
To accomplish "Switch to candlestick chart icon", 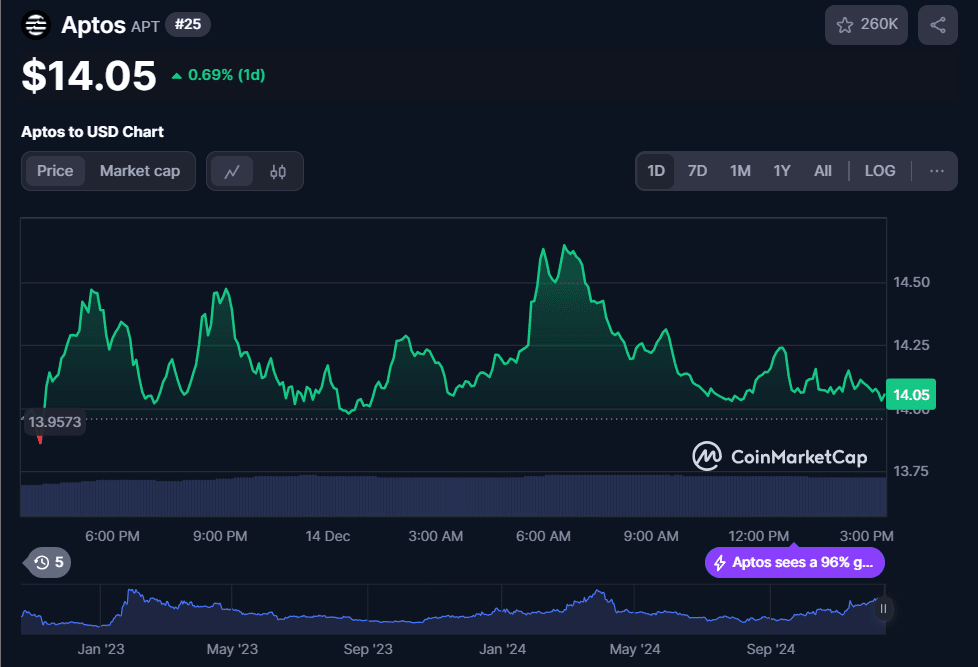I will point(278,171).
